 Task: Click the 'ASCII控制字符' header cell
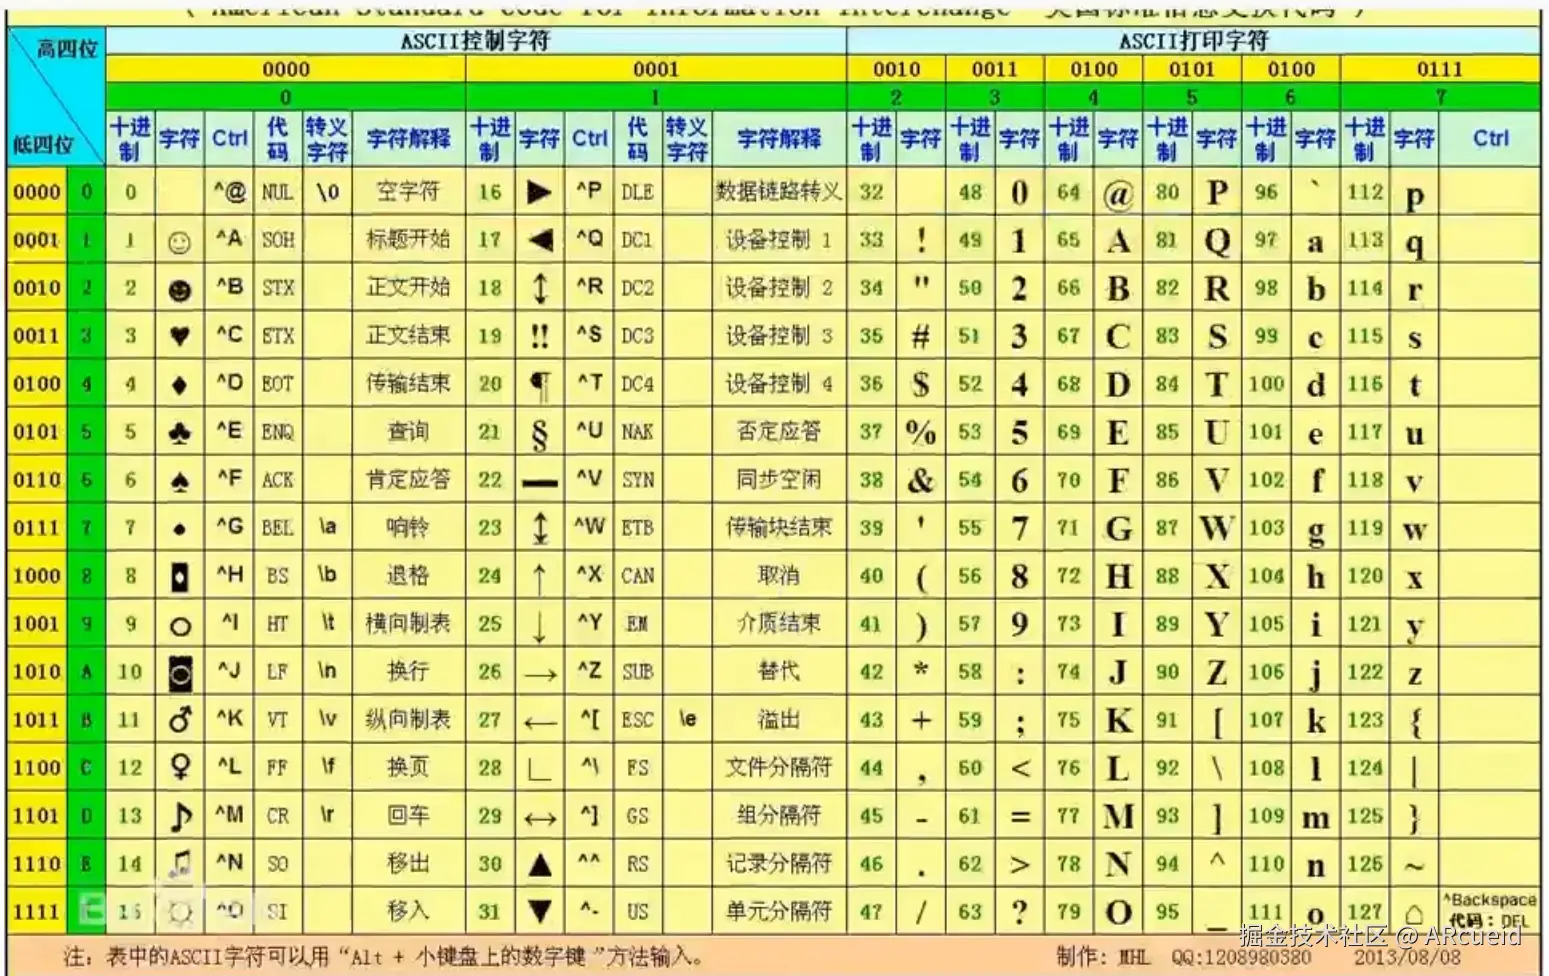tap(475, 41)
